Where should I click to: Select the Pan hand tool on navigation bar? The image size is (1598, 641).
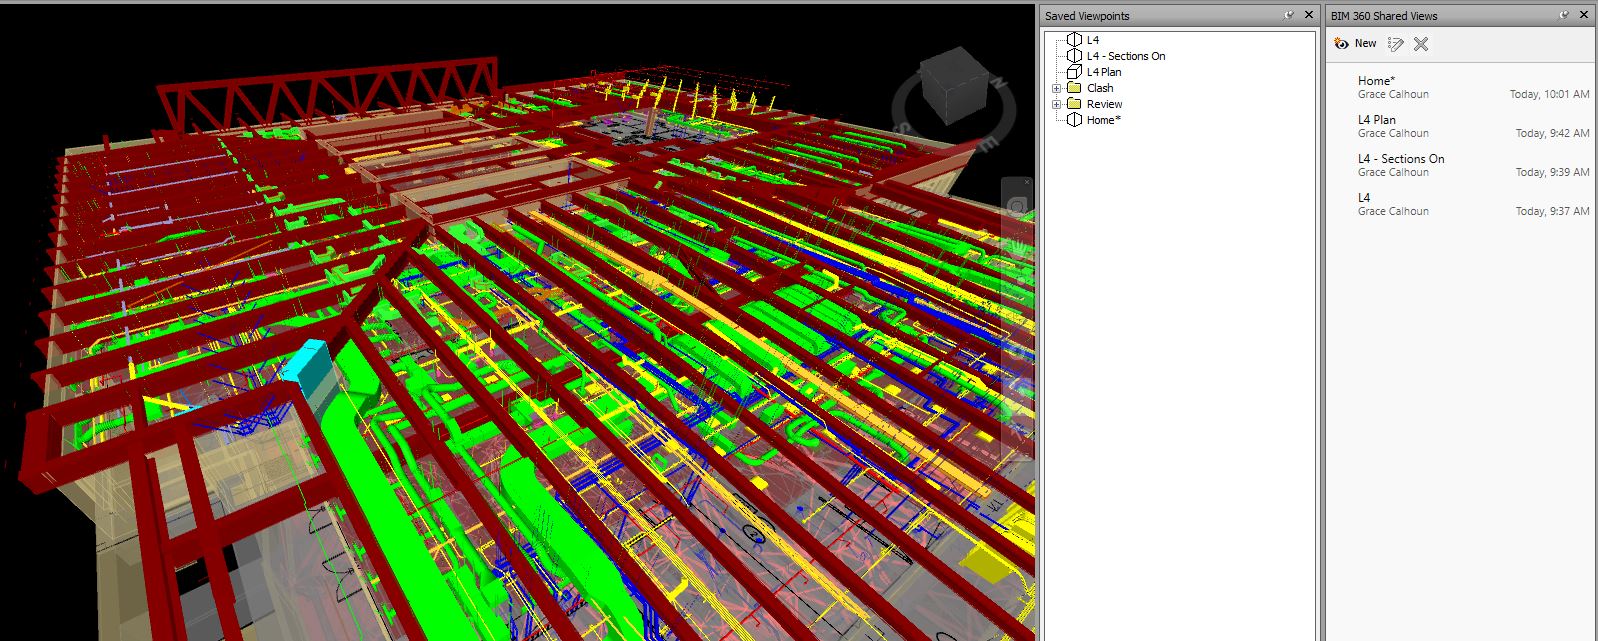click(1018, 249)
